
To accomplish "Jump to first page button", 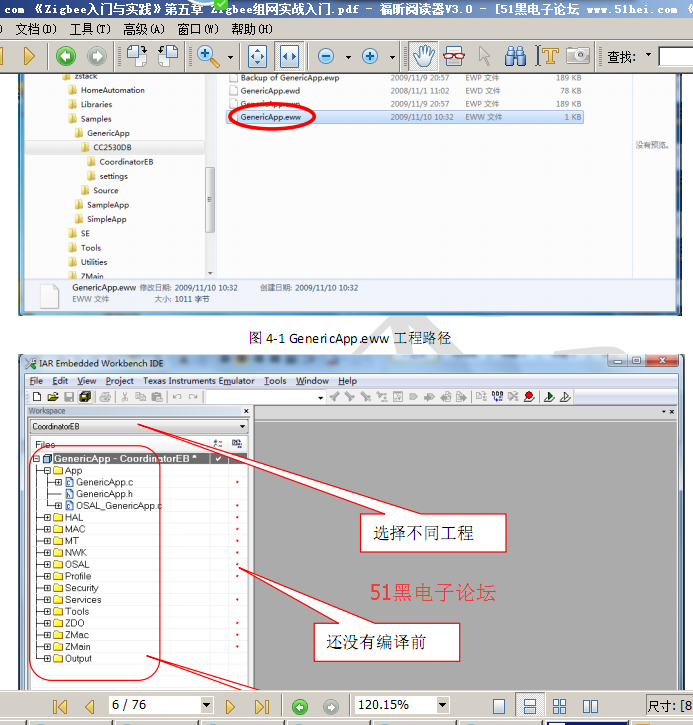I will point(60,707).
